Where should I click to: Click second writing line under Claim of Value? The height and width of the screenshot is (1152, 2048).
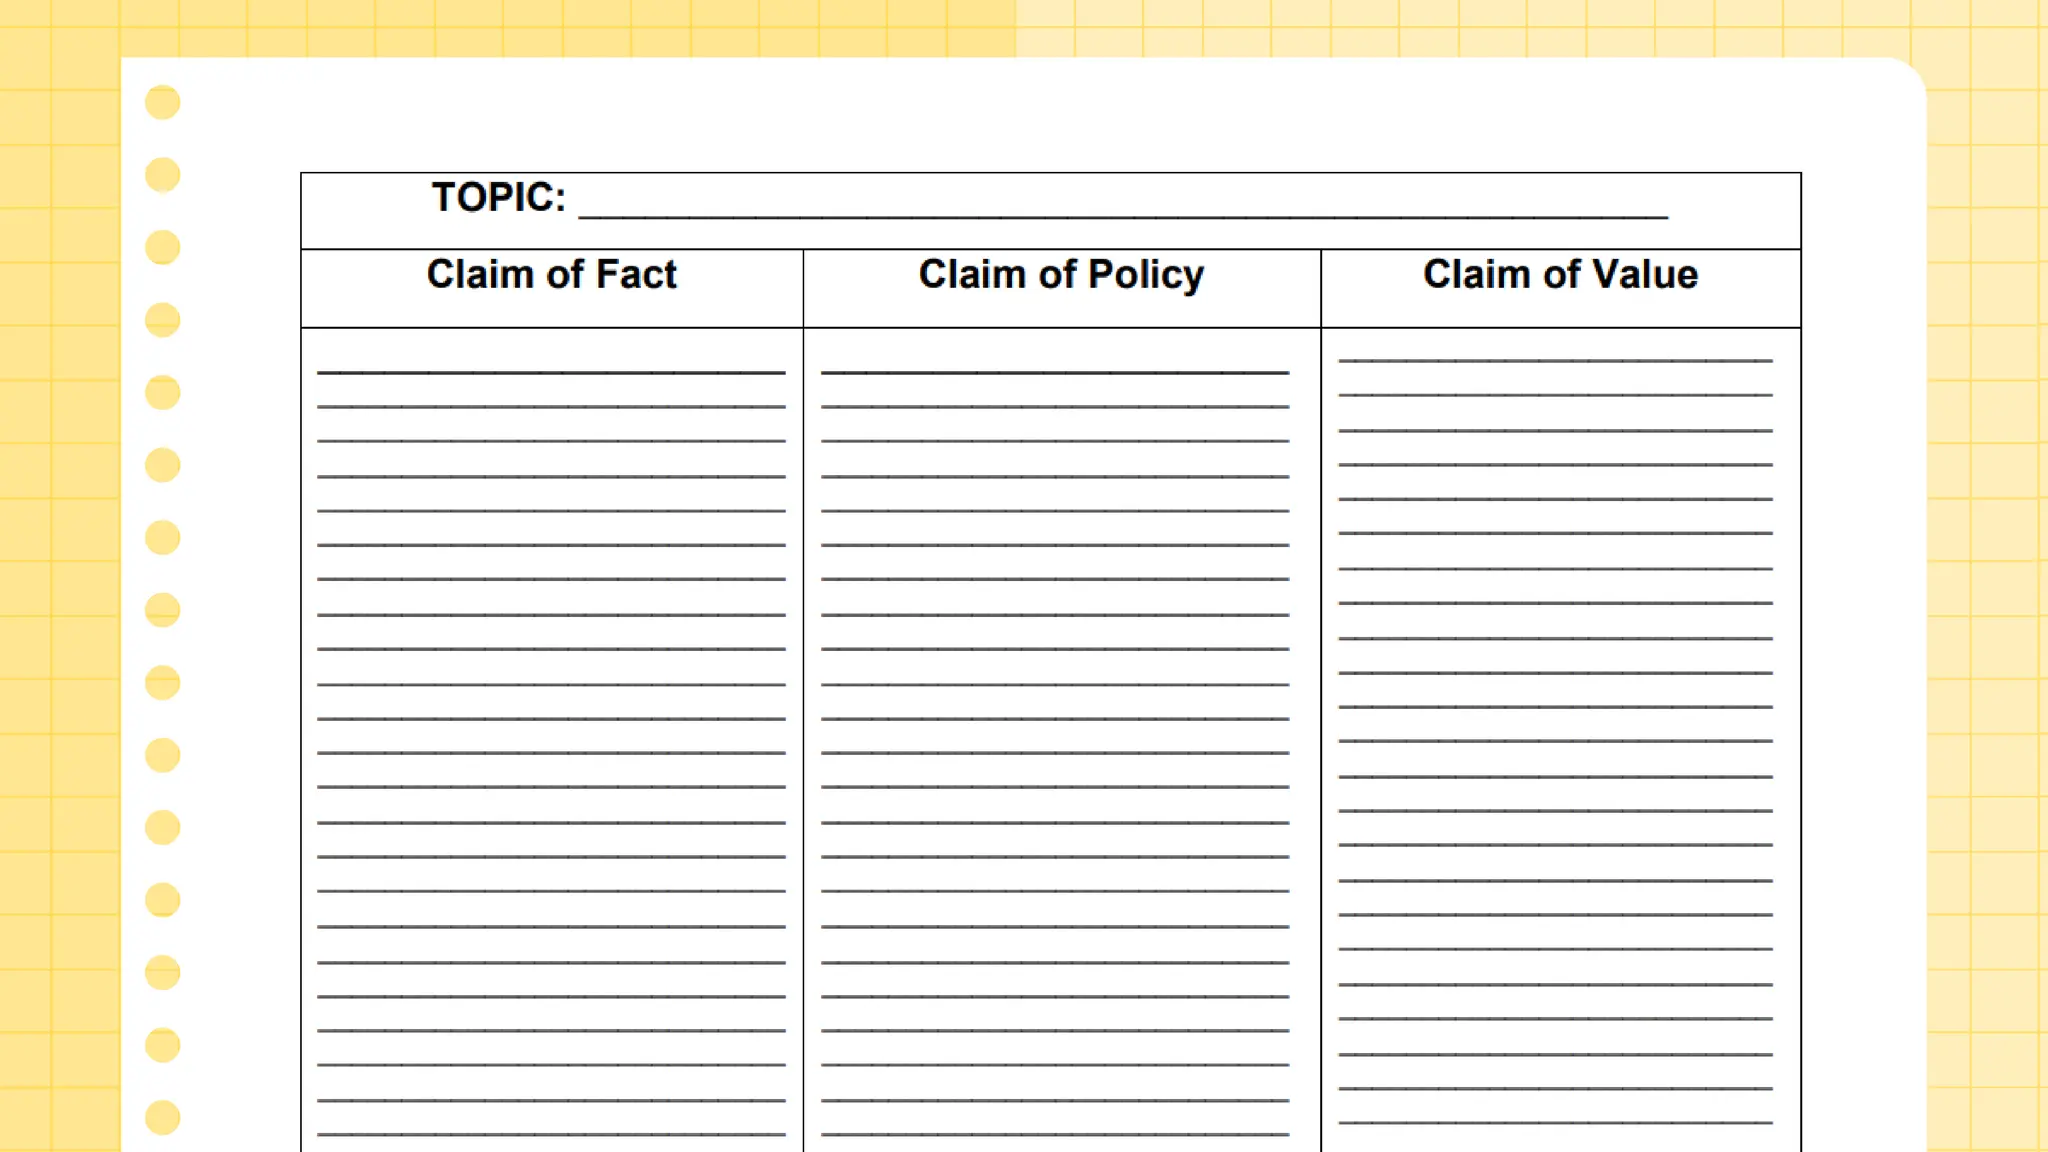coord(1555,395)
